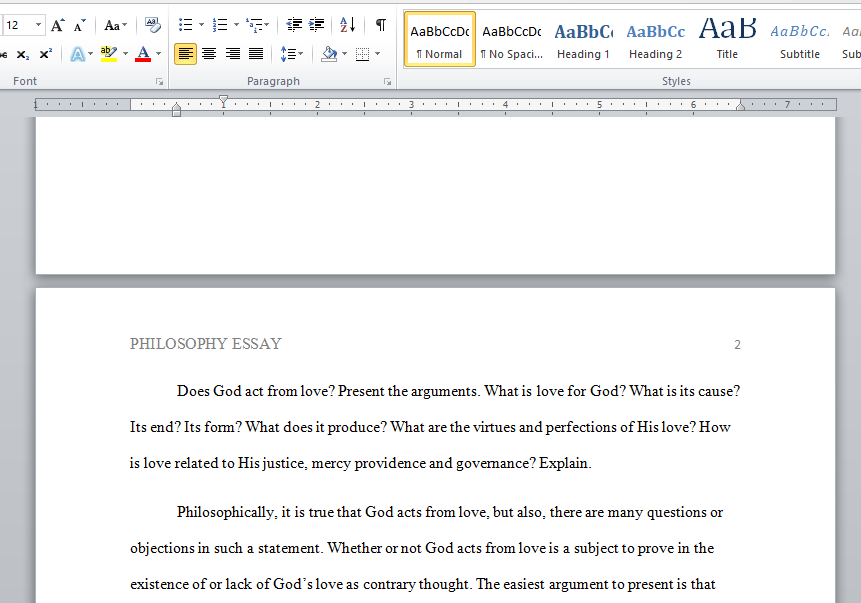Apply superscript formatting
This screenshot has height=603, width=861.
point(46,54)
